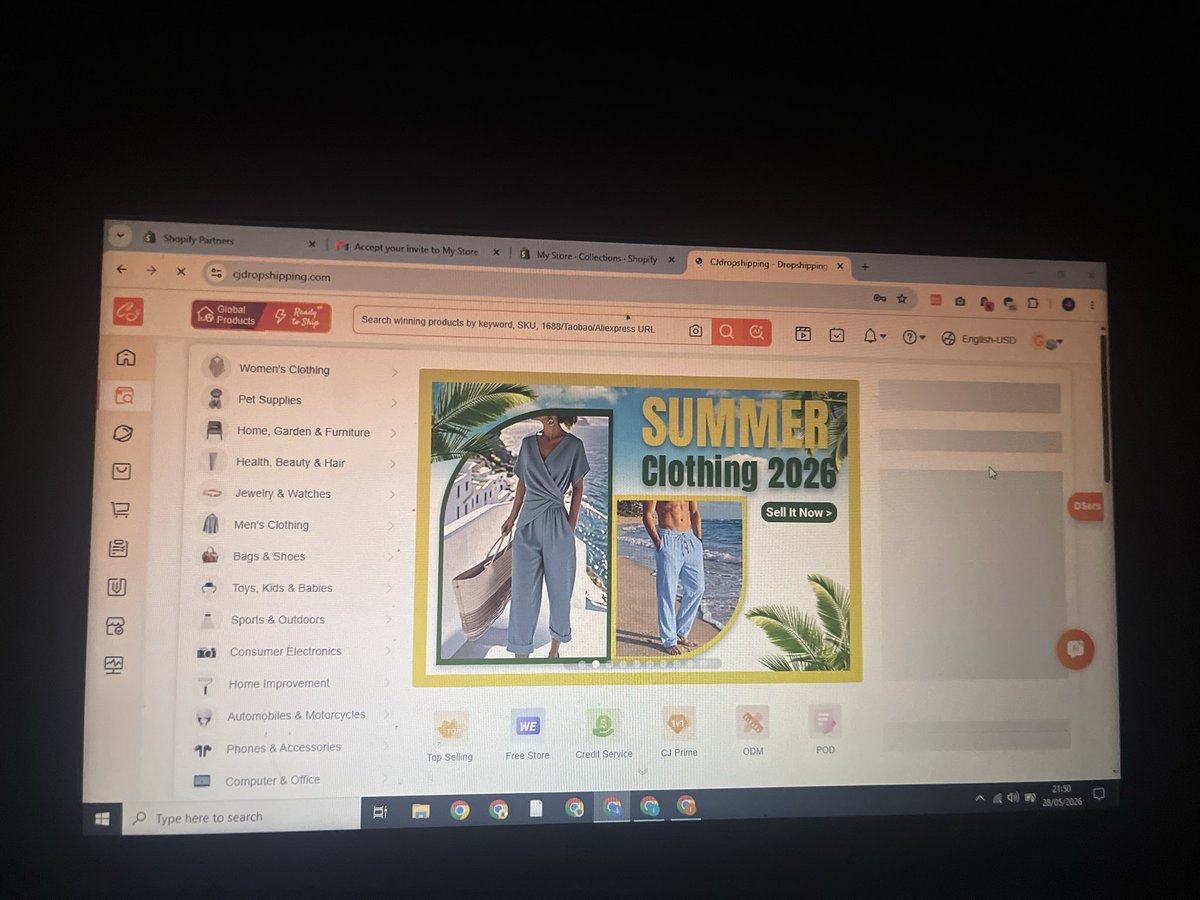The image size is (1200, 900).
Task: Open the CJdropshipping logo home link
Action: (x=128, y=311)
